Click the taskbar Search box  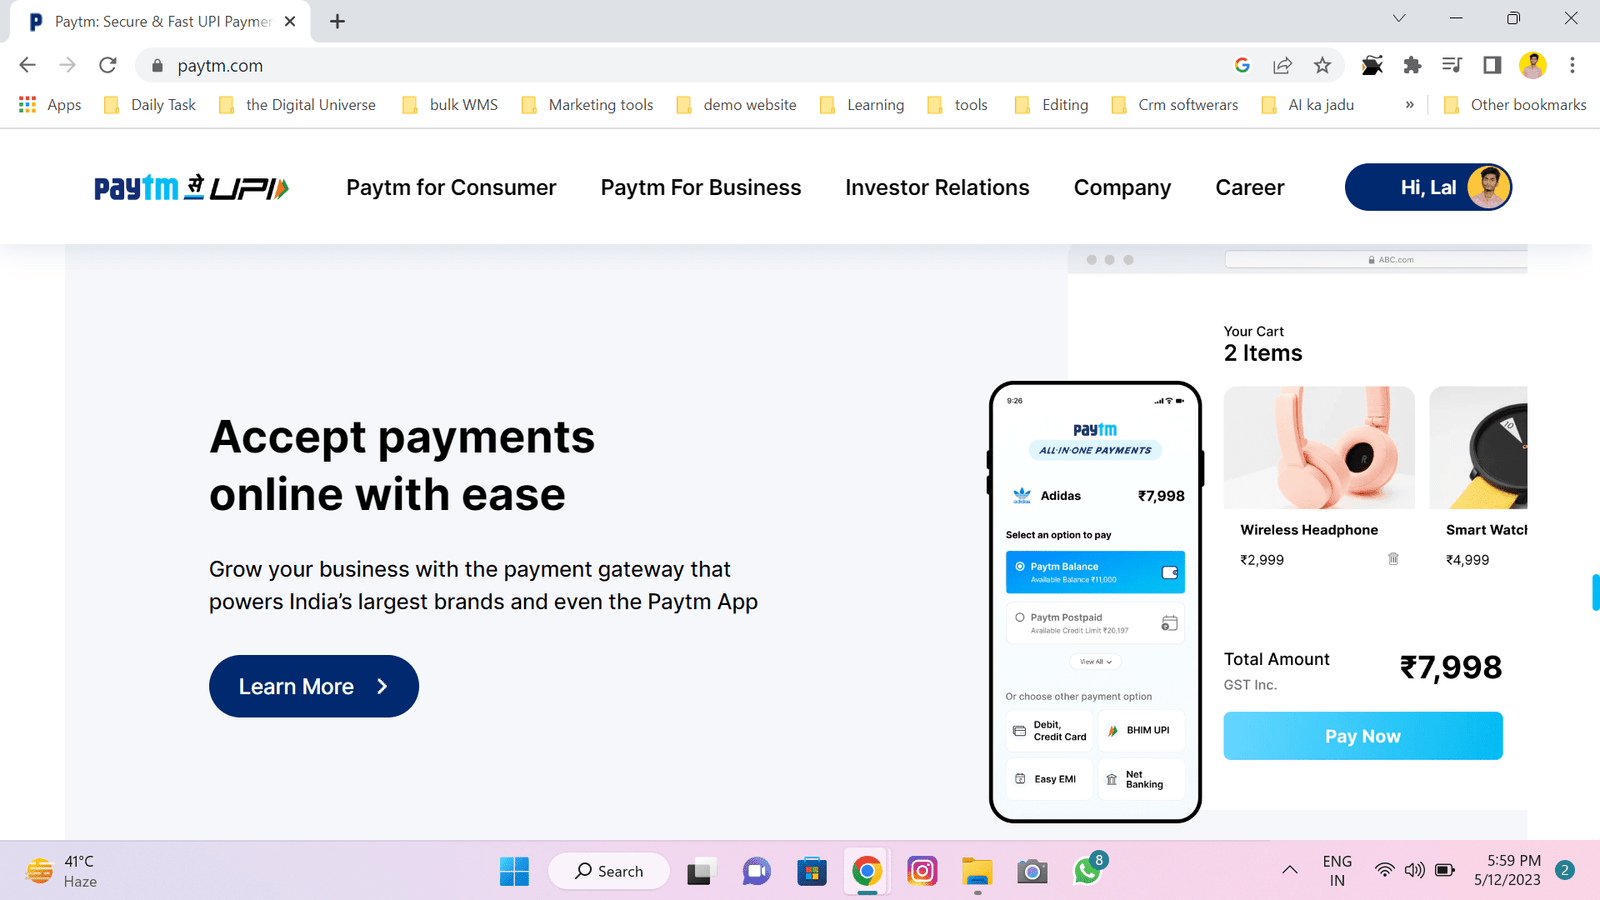click(x=609, y=871)
